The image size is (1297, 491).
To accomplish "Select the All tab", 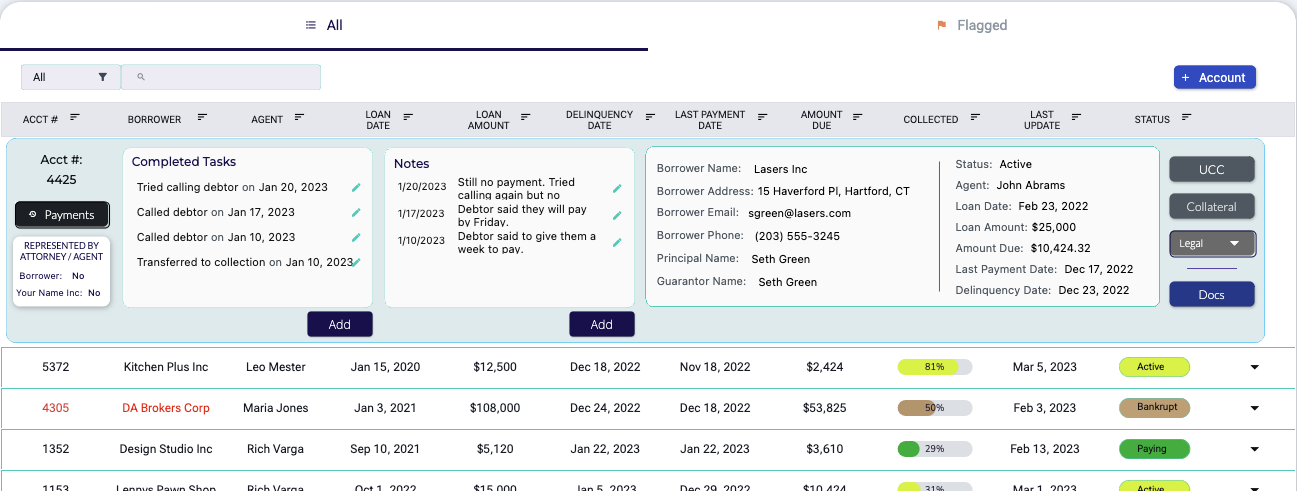I will 324,25.
